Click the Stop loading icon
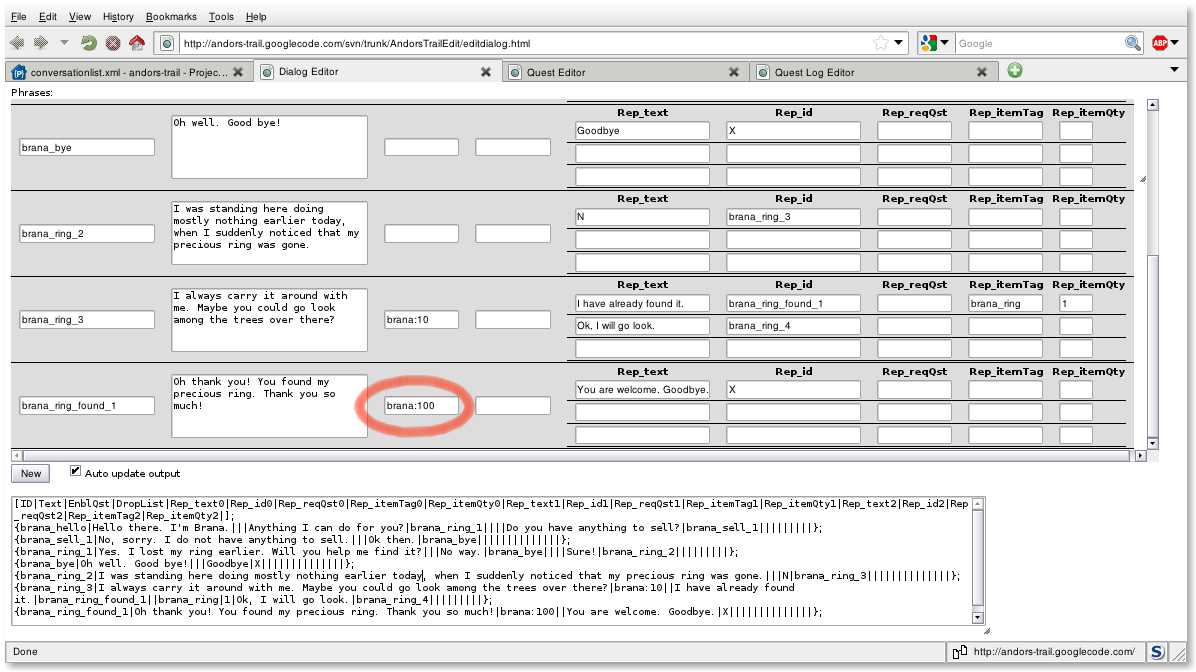 pos(113,43)
